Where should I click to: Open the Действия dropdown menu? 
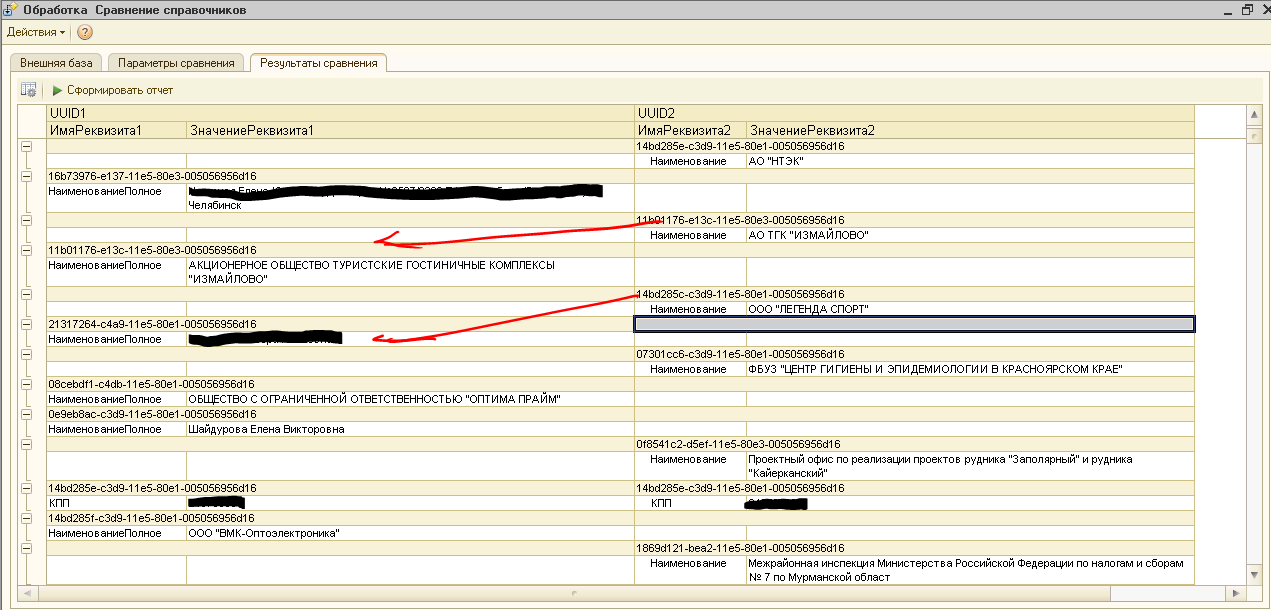(36, 32)
